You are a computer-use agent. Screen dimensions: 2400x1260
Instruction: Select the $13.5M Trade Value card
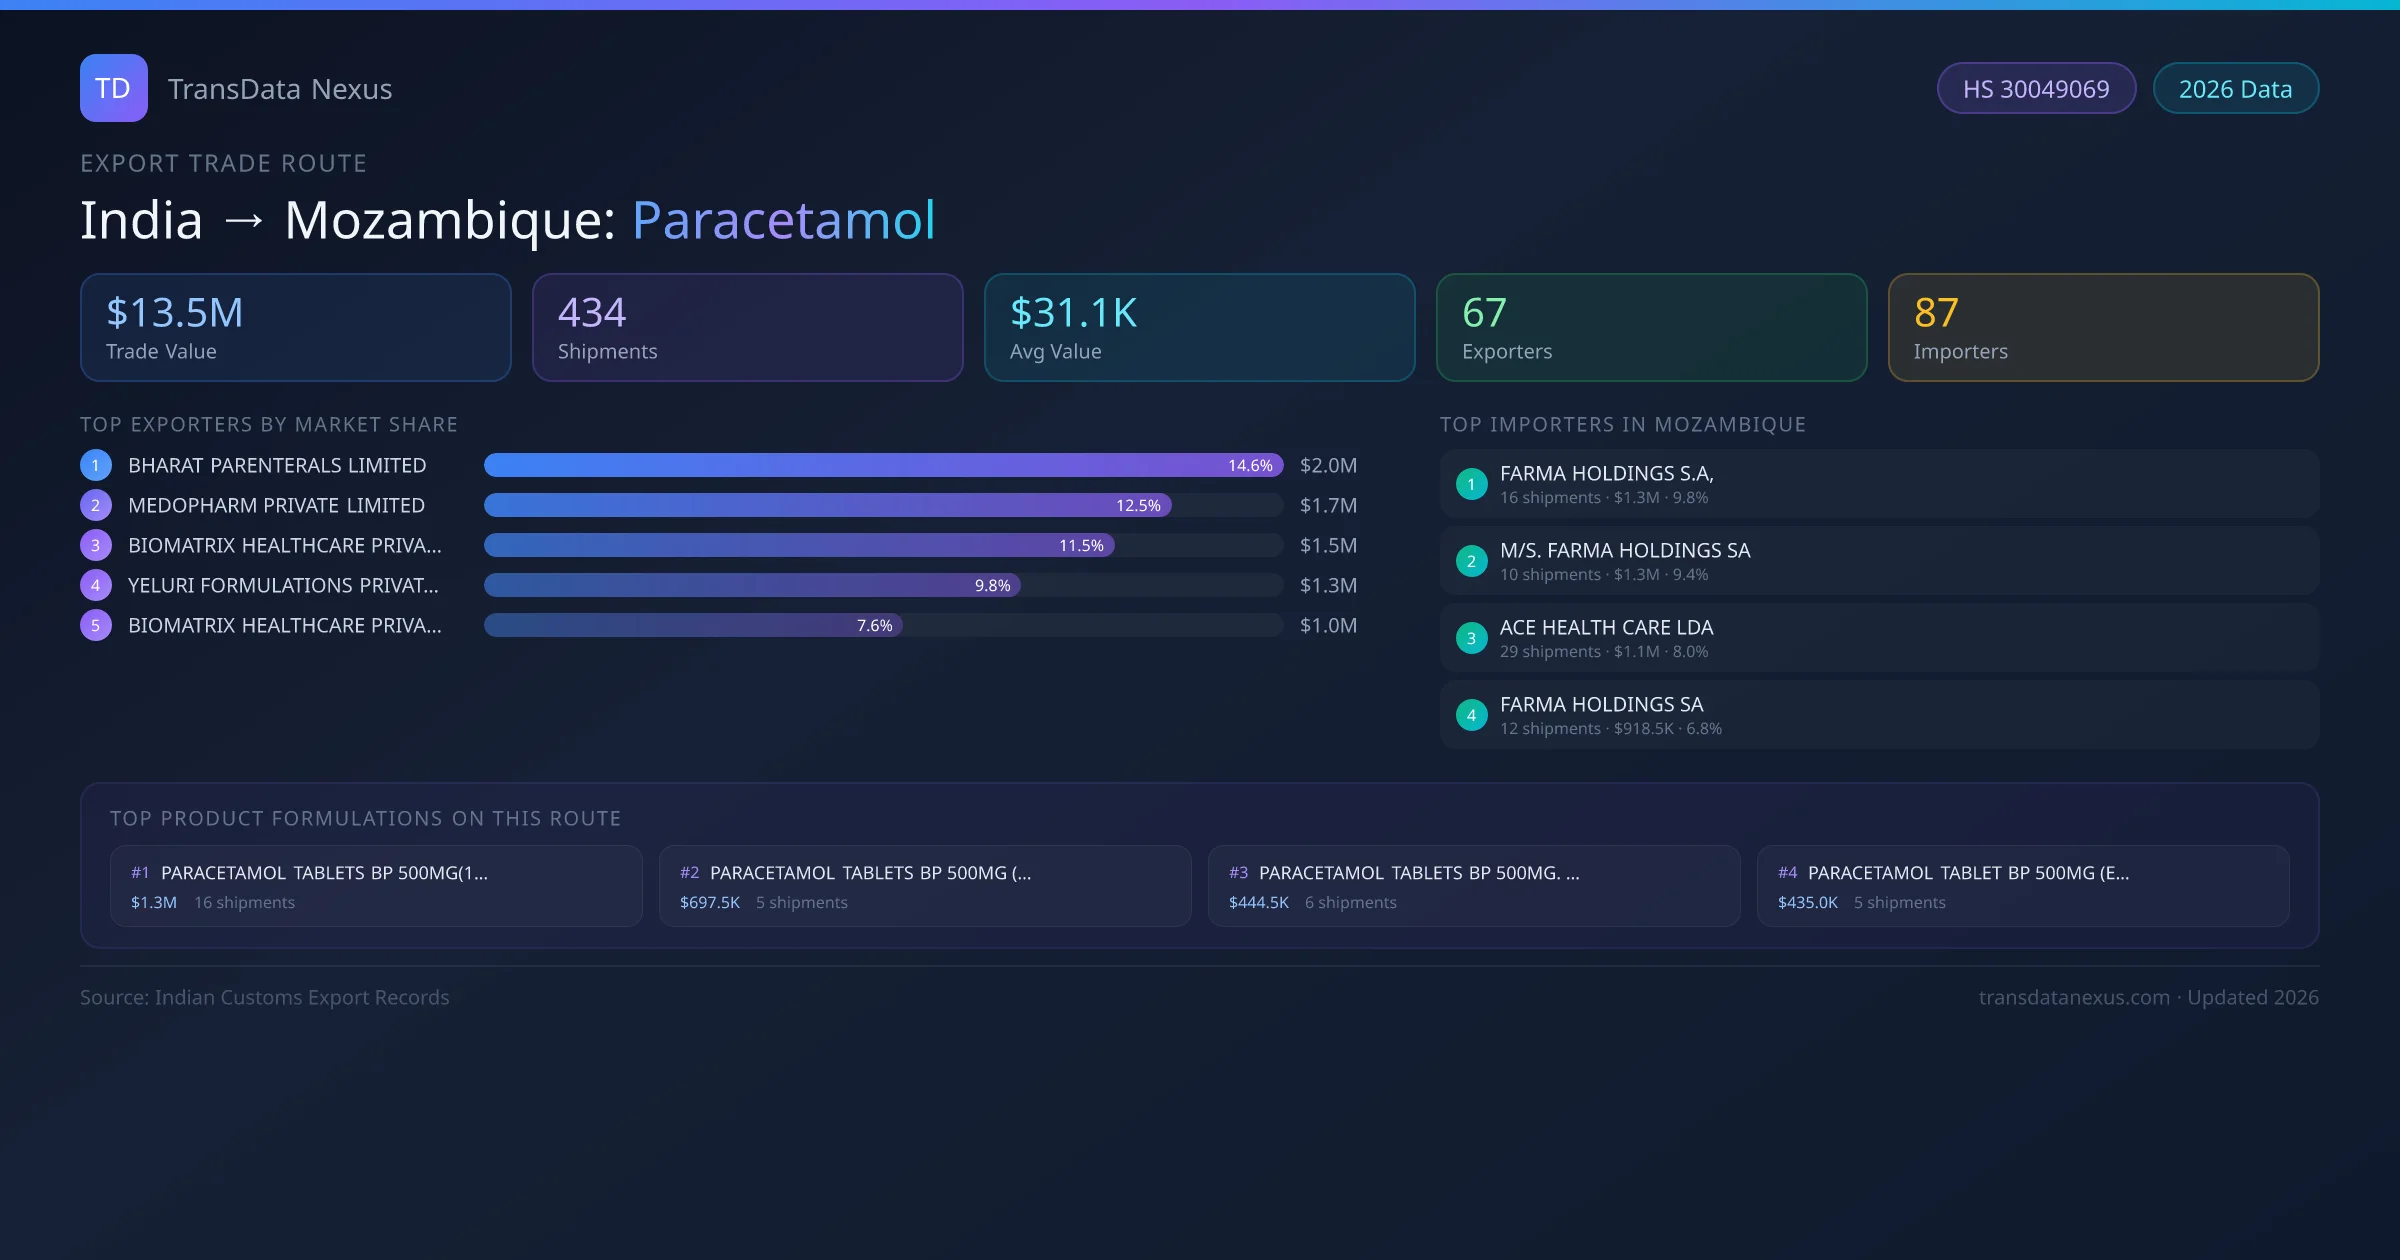pos(295,328)
